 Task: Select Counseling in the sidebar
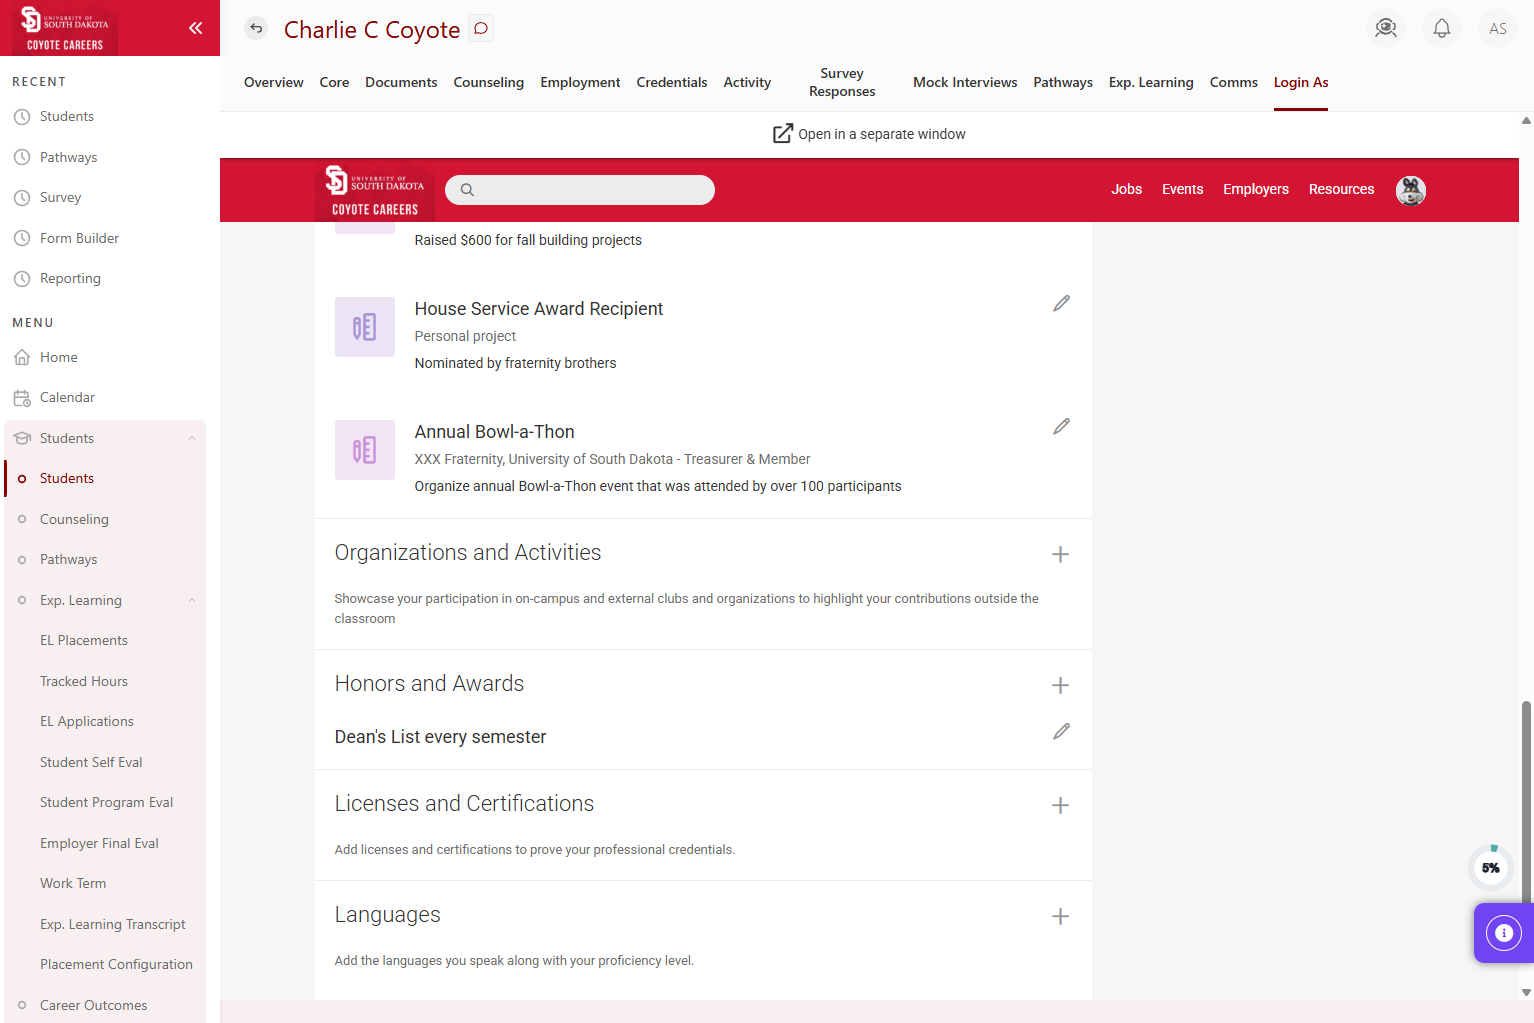(x=74, y=519)
